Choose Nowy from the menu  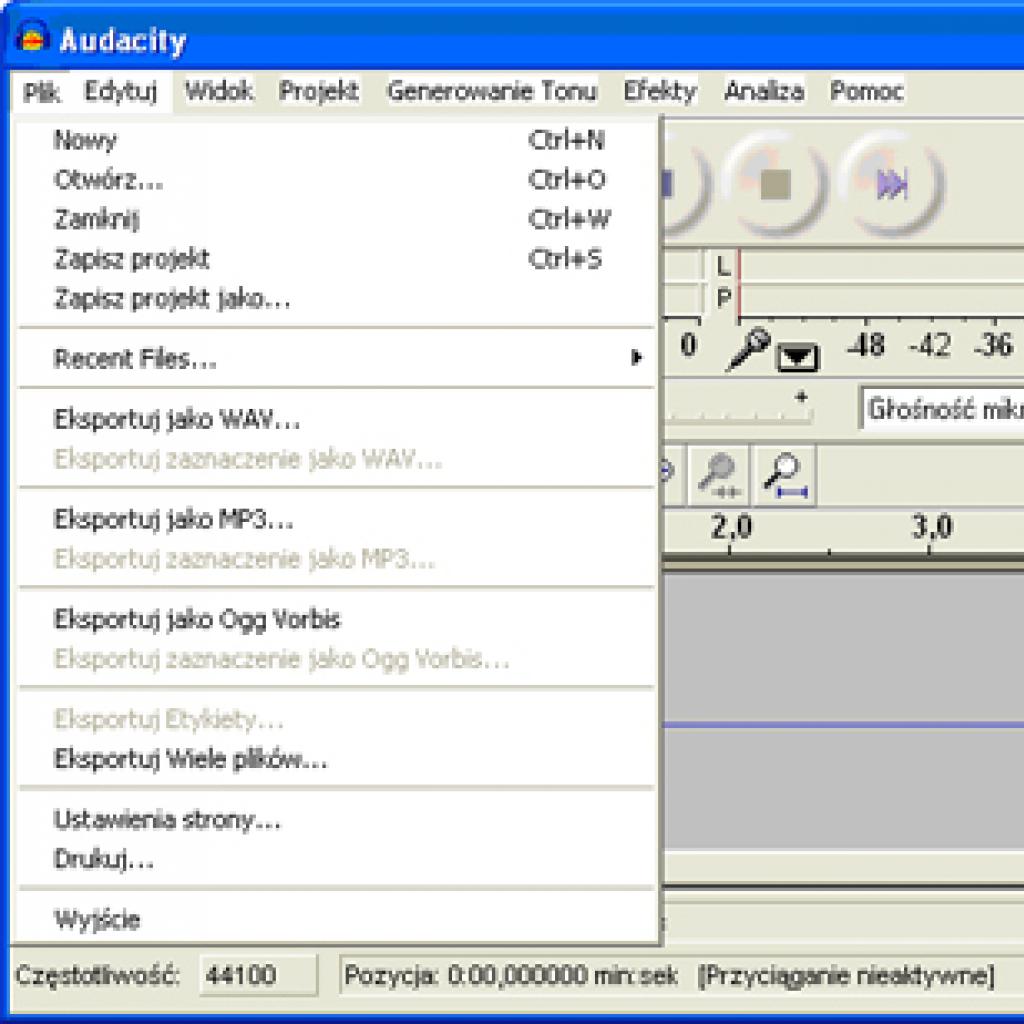pos(336,140)
